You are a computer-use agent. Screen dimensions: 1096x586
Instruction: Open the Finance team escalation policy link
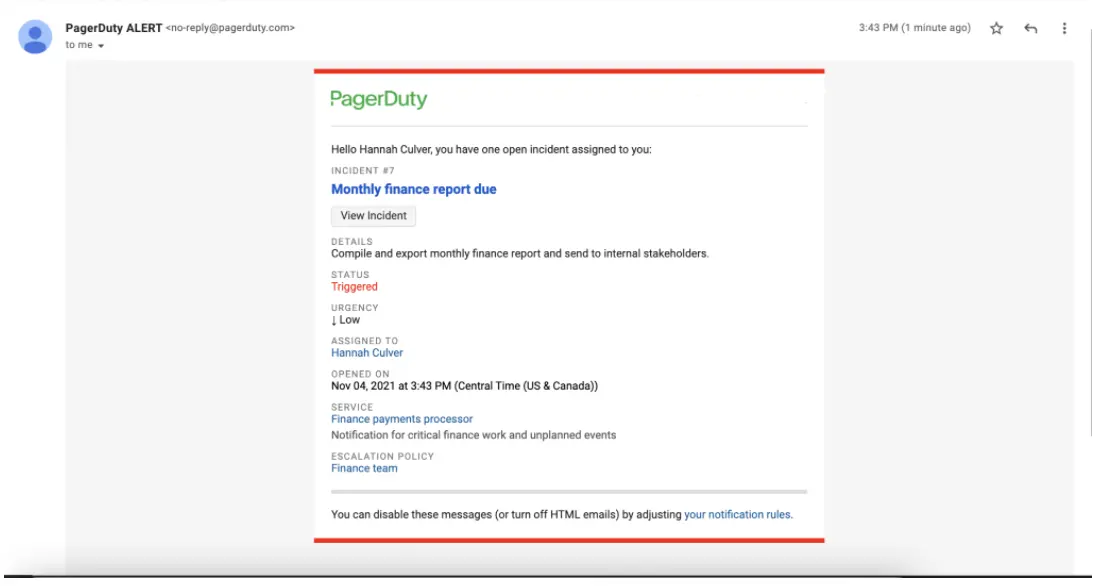click(364, 469)
